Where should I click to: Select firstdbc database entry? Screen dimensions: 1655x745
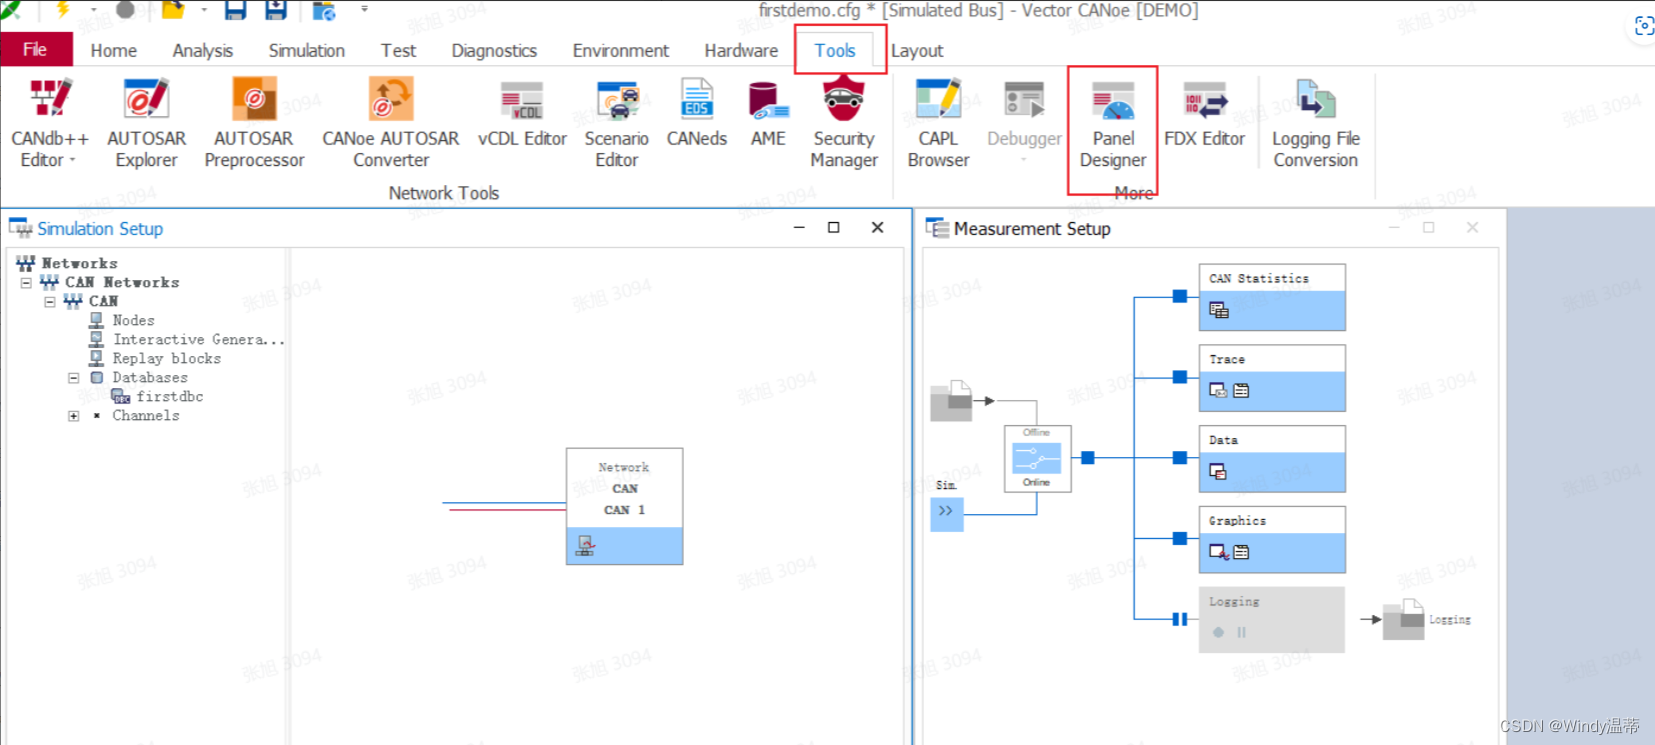(x=170, y=397)
